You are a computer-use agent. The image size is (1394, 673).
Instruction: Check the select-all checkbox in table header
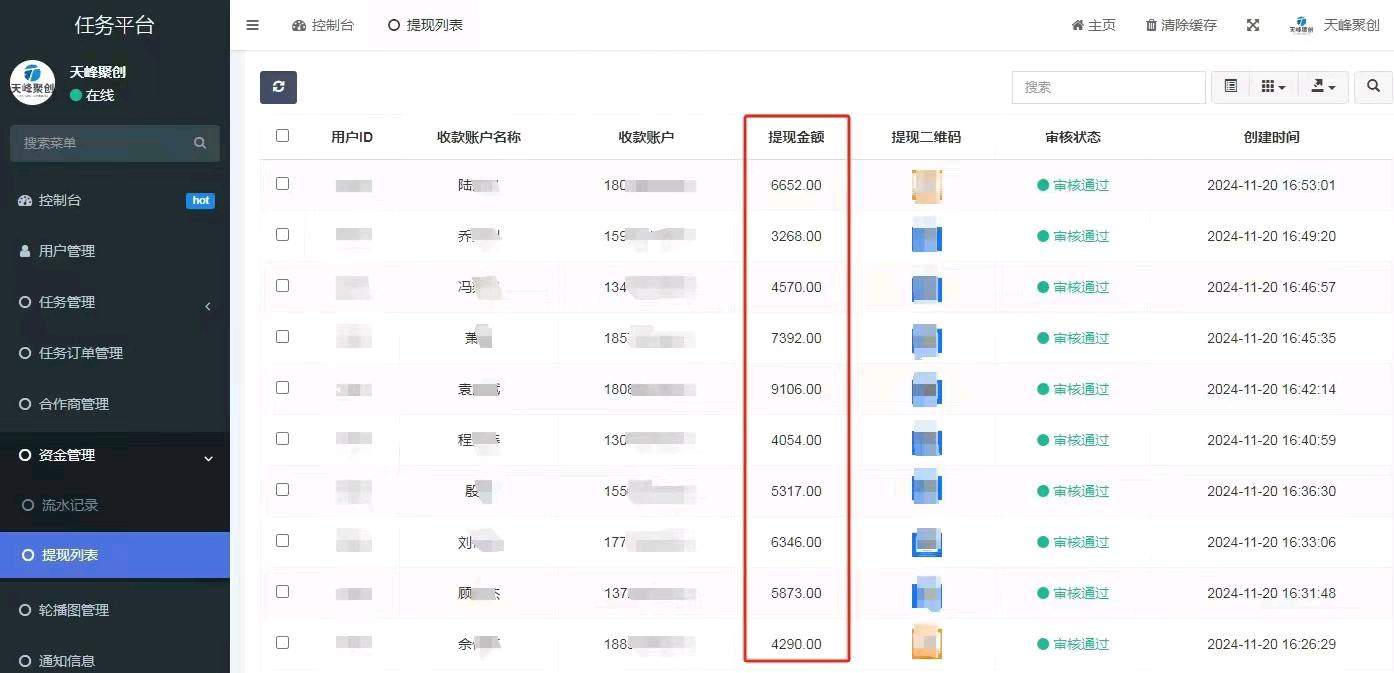(282, 136)
